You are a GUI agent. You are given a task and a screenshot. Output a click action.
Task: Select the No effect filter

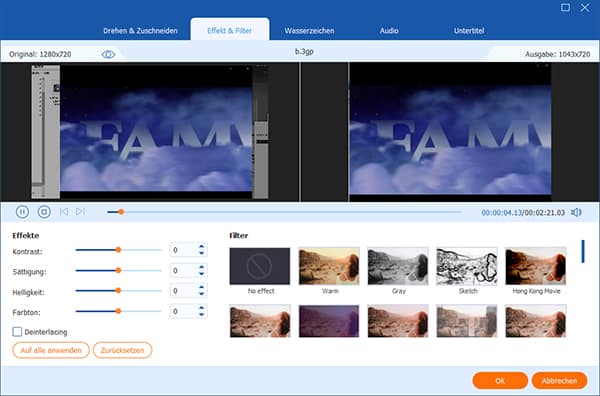coord(260,266)
